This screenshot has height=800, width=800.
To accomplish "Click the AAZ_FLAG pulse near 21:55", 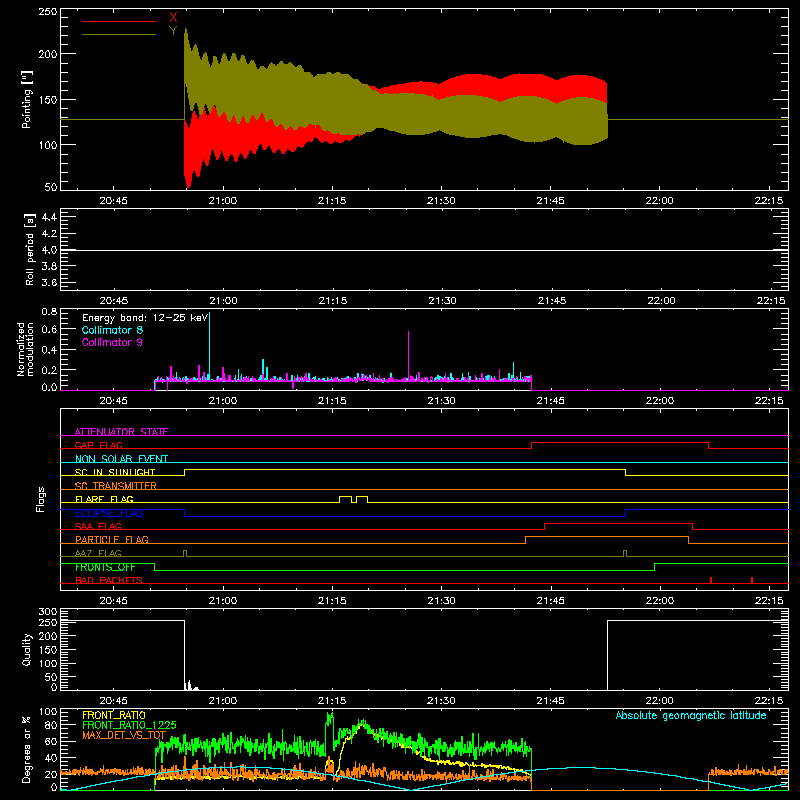I will click(x=625, y=553).
